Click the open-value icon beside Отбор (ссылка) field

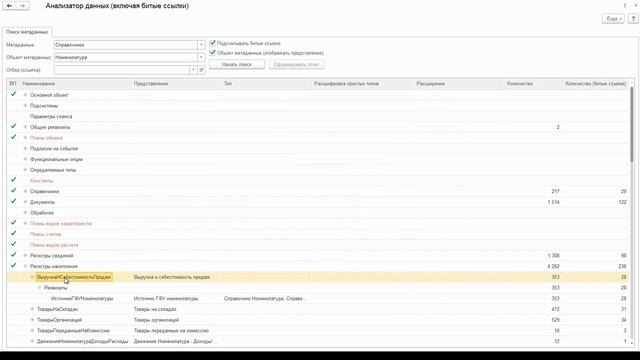tap(201, 70)
